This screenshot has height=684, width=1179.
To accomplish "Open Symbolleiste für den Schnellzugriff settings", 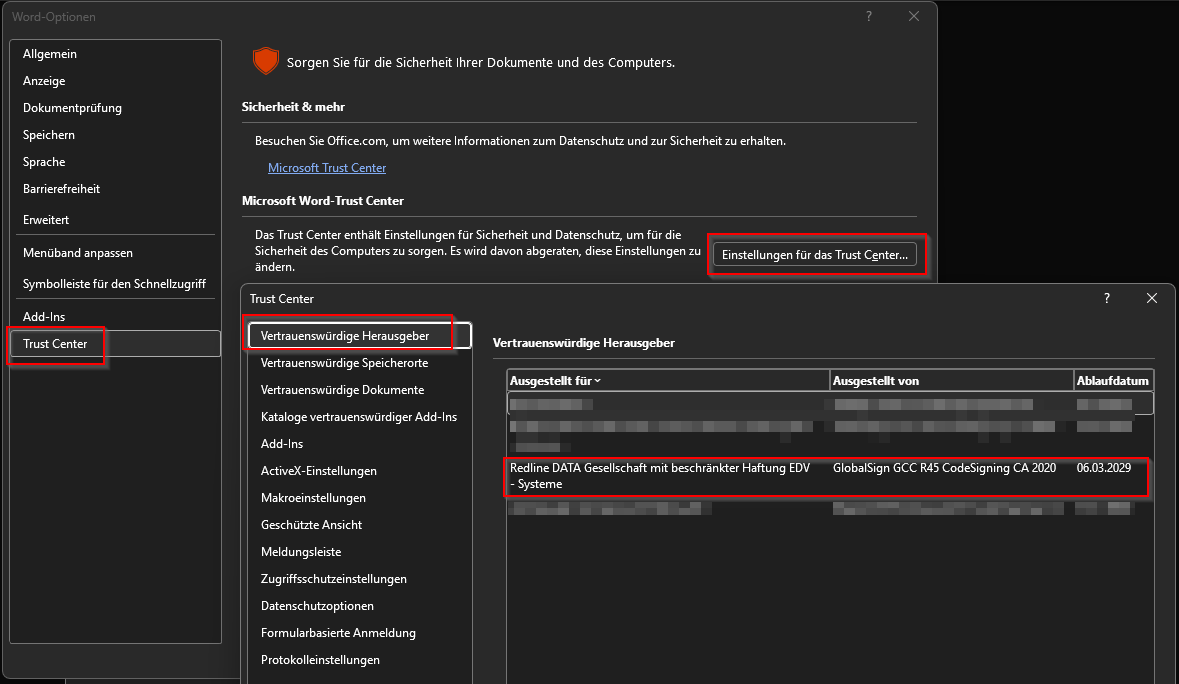I will 112,285.
